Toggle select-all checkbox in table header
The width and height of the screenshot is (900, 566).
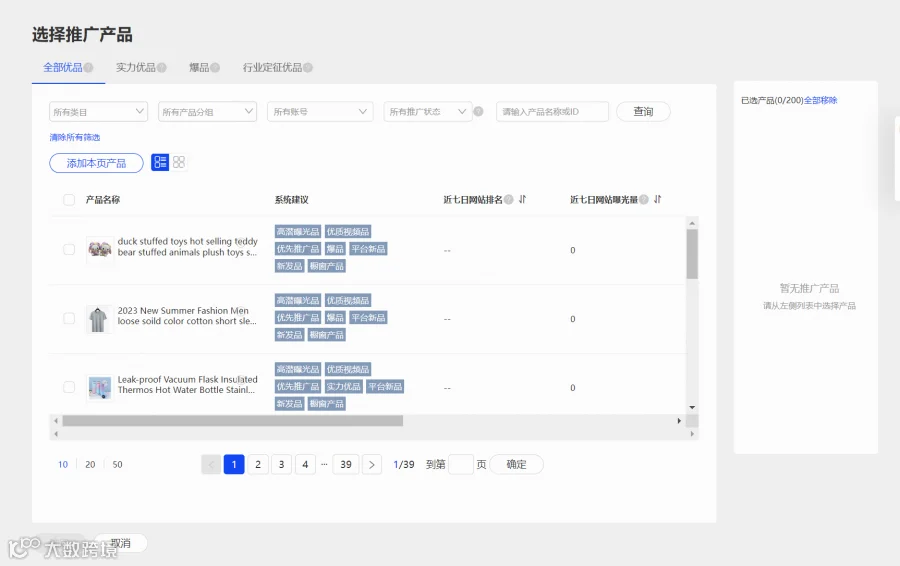coord(69,200)
